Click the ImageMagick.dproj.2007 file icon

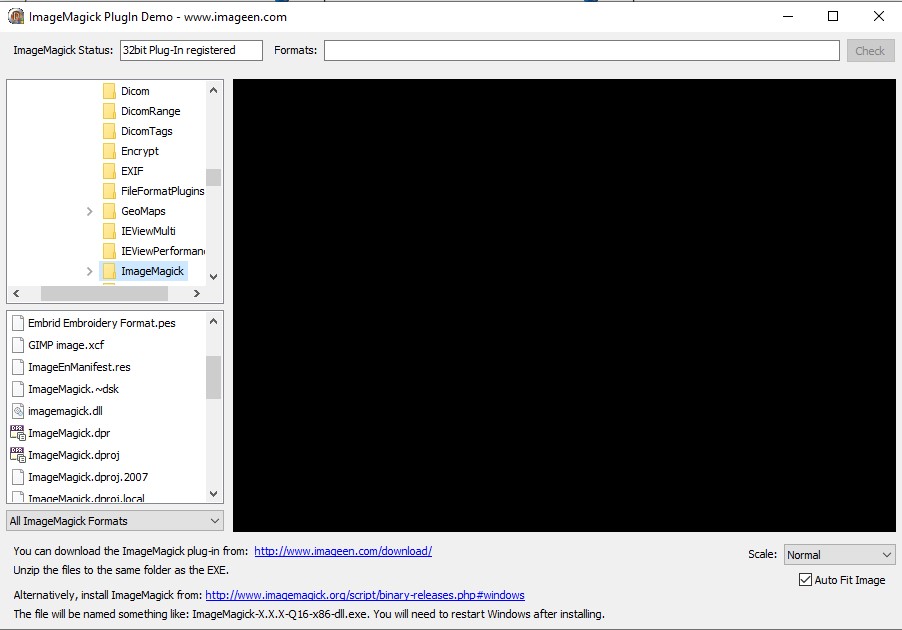click(18, 477)
